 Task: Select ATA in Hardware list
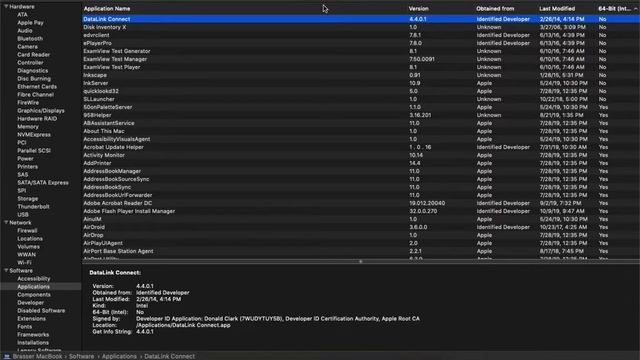click(x=22, y=15)
